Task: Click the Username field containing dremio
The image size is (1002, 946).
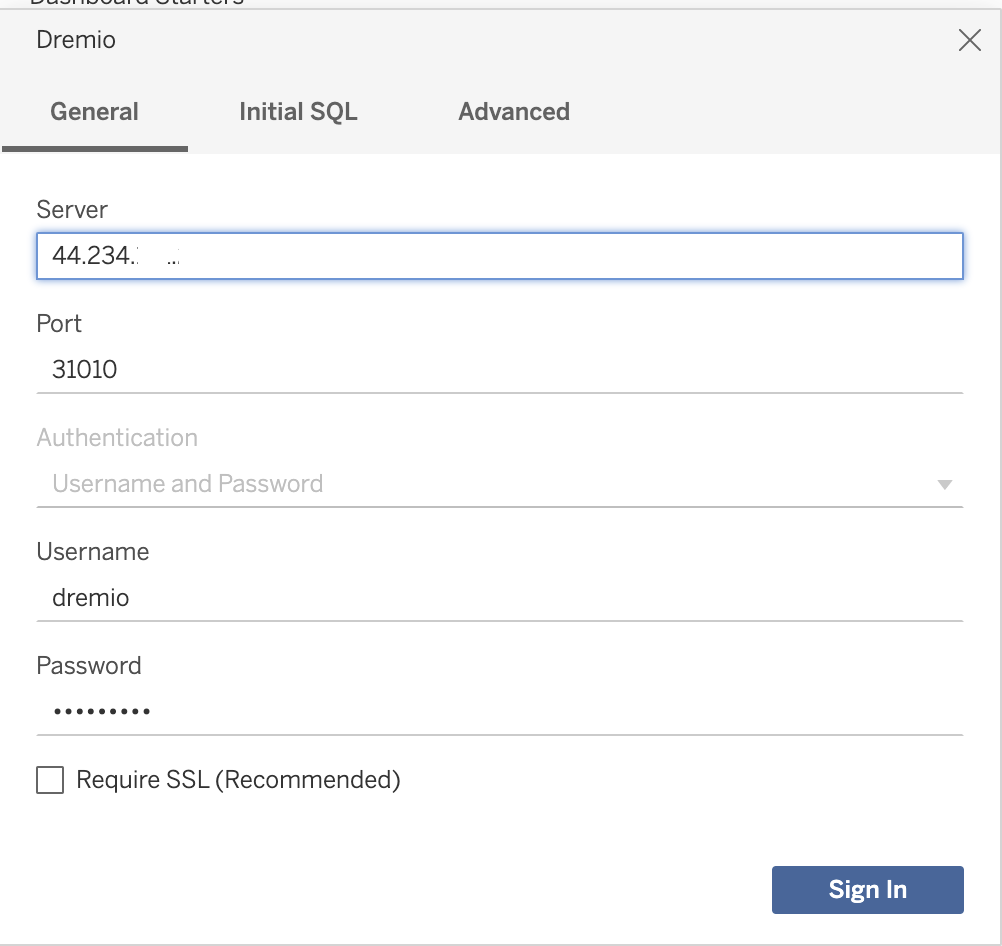Action: pos(500,598)
